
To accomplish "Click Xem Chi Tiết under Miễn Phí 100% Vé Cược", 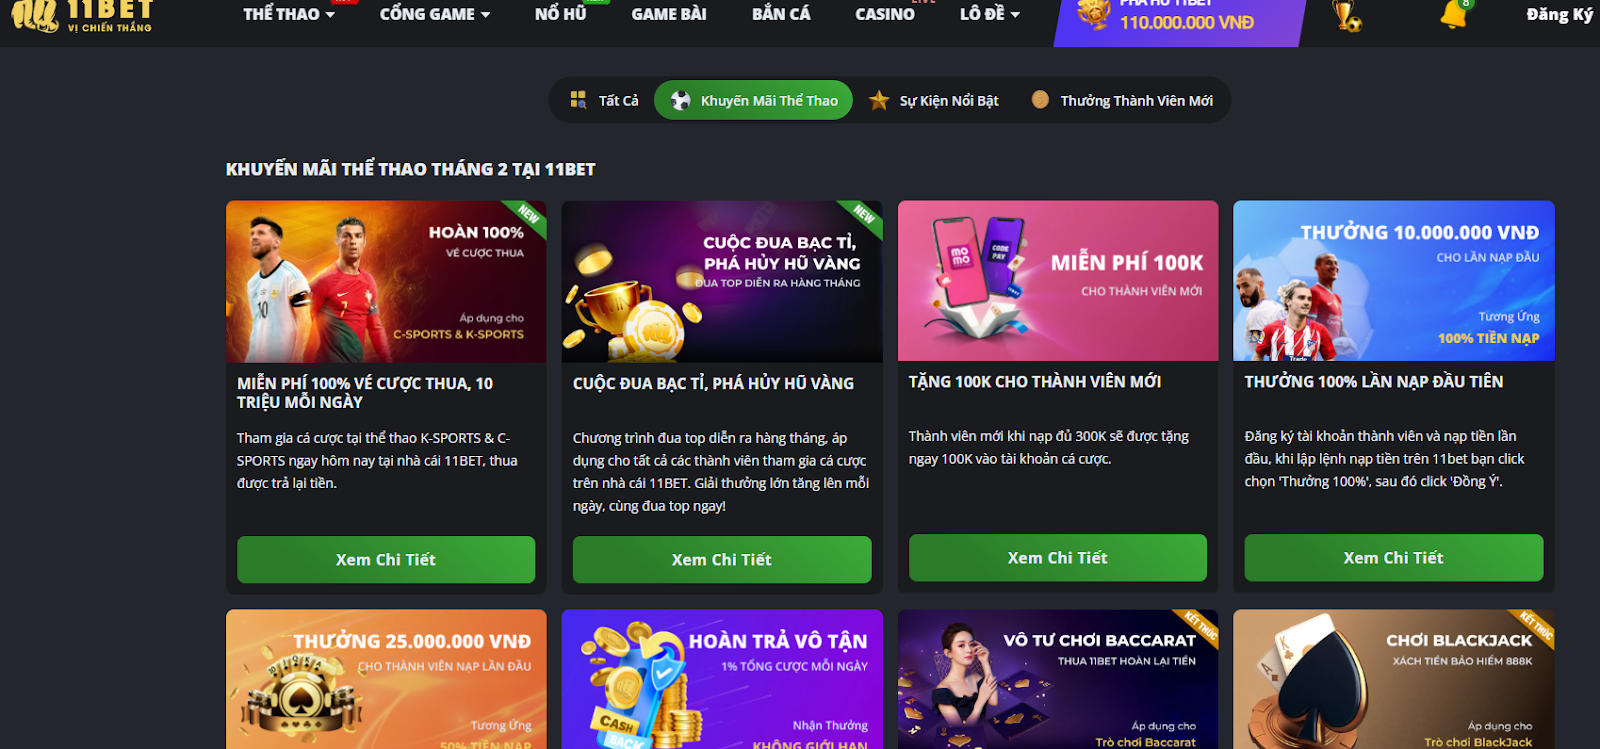I will click(x=386, y=560).
